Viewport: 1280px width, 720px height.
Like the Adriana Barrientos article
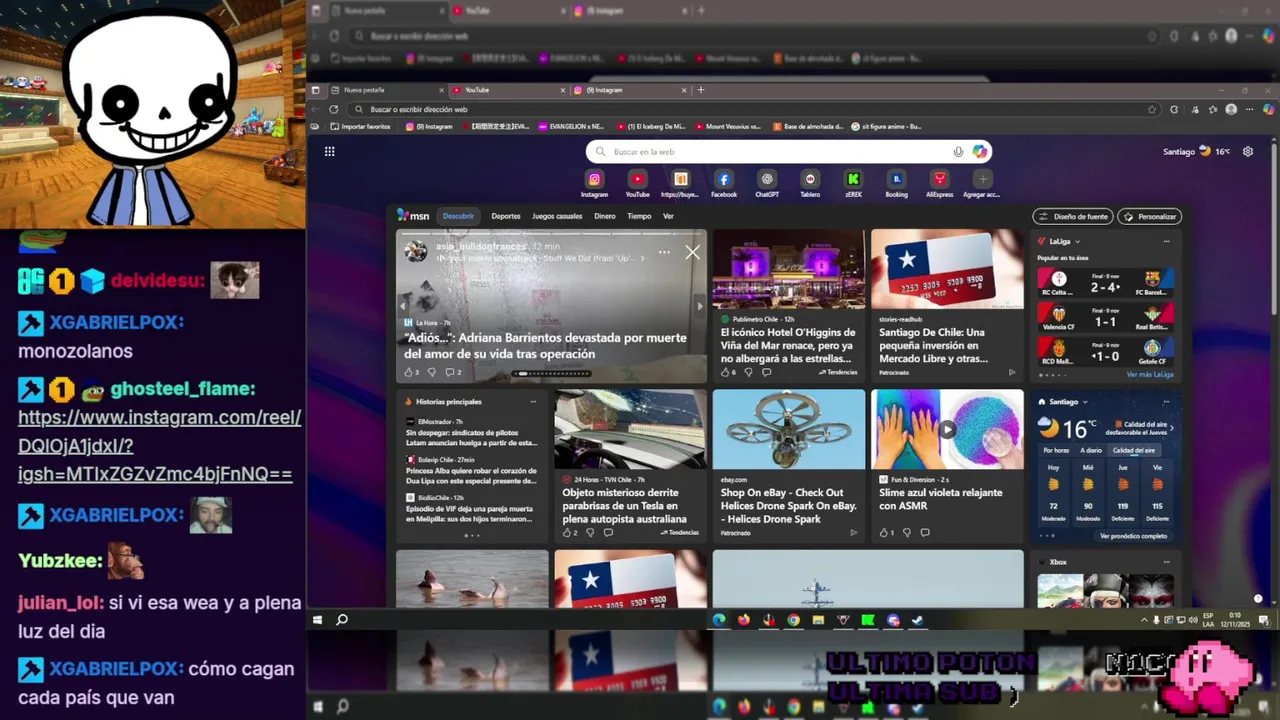coord(408,372)
